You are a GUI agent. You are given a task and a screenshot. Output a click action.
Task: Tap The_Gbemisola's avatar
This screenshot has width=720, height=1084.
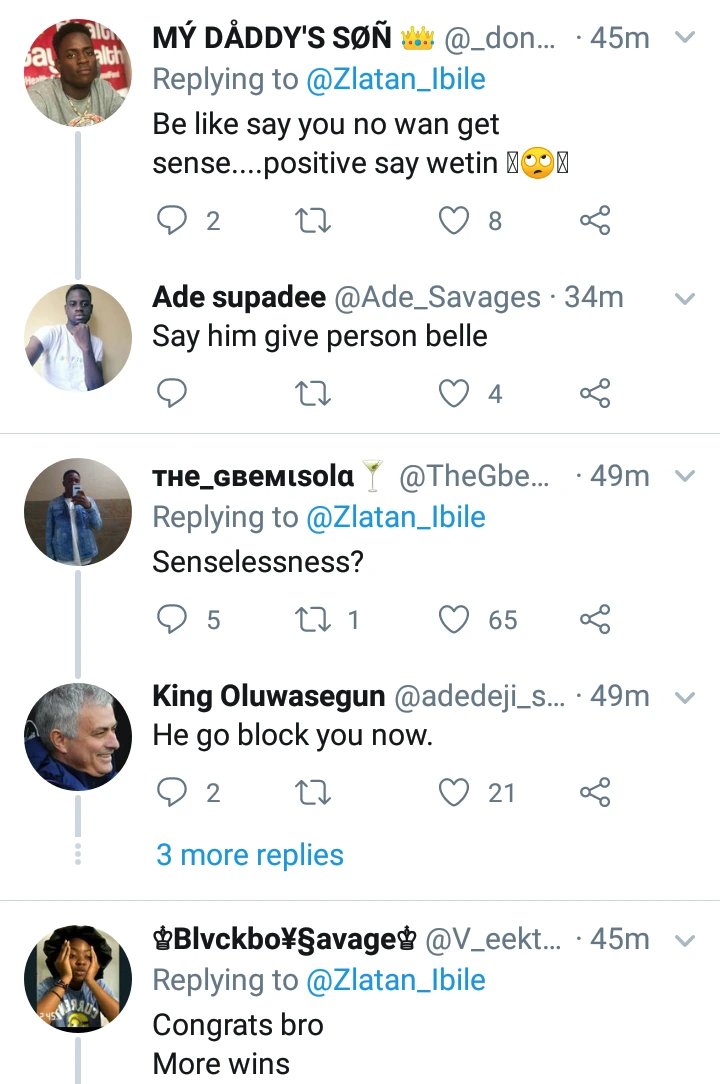pyautogui.click(x=78, y=512)
